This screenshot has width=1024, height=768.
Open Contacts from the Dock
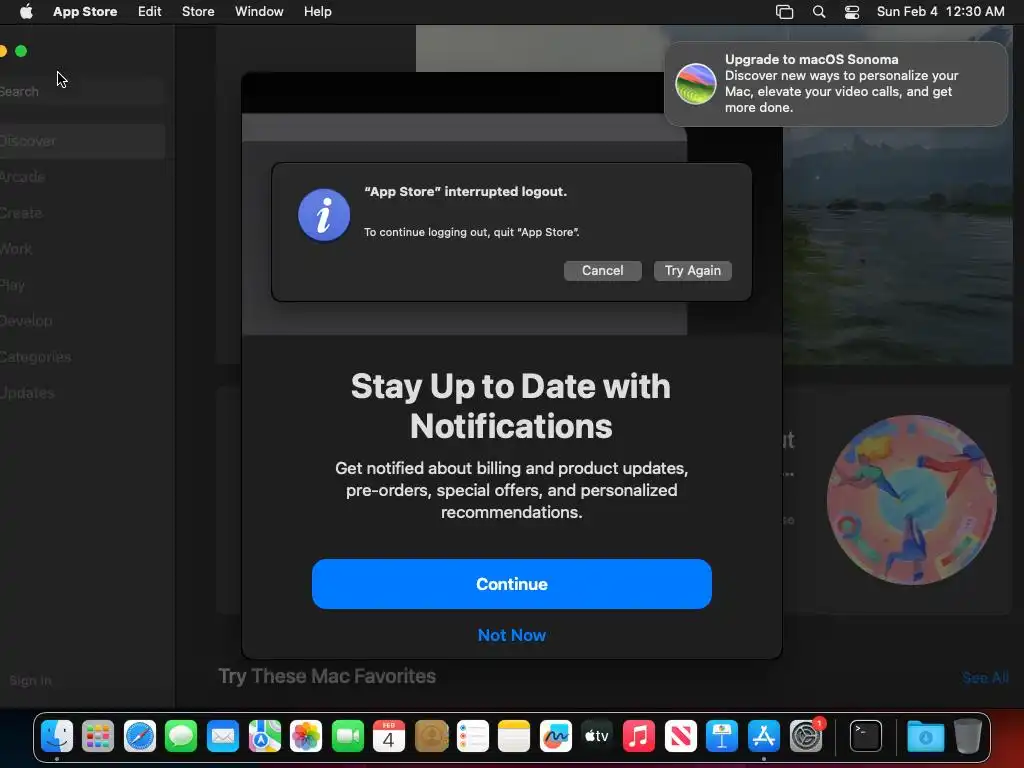tap(431, 737)
